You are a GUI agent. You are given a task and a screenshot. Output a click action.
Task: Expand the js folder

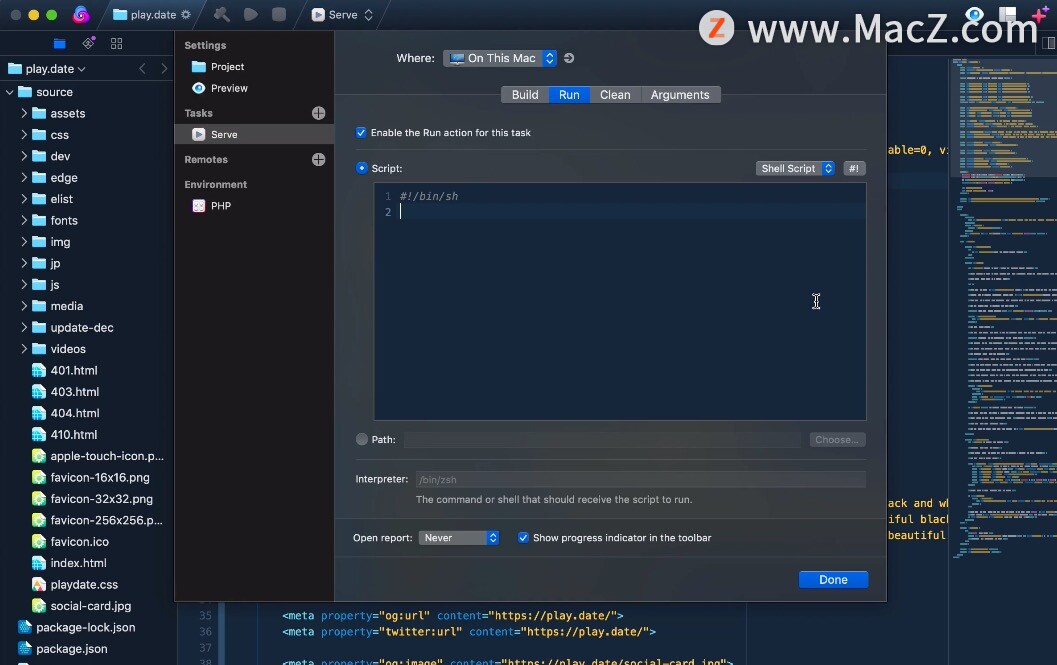24,285
